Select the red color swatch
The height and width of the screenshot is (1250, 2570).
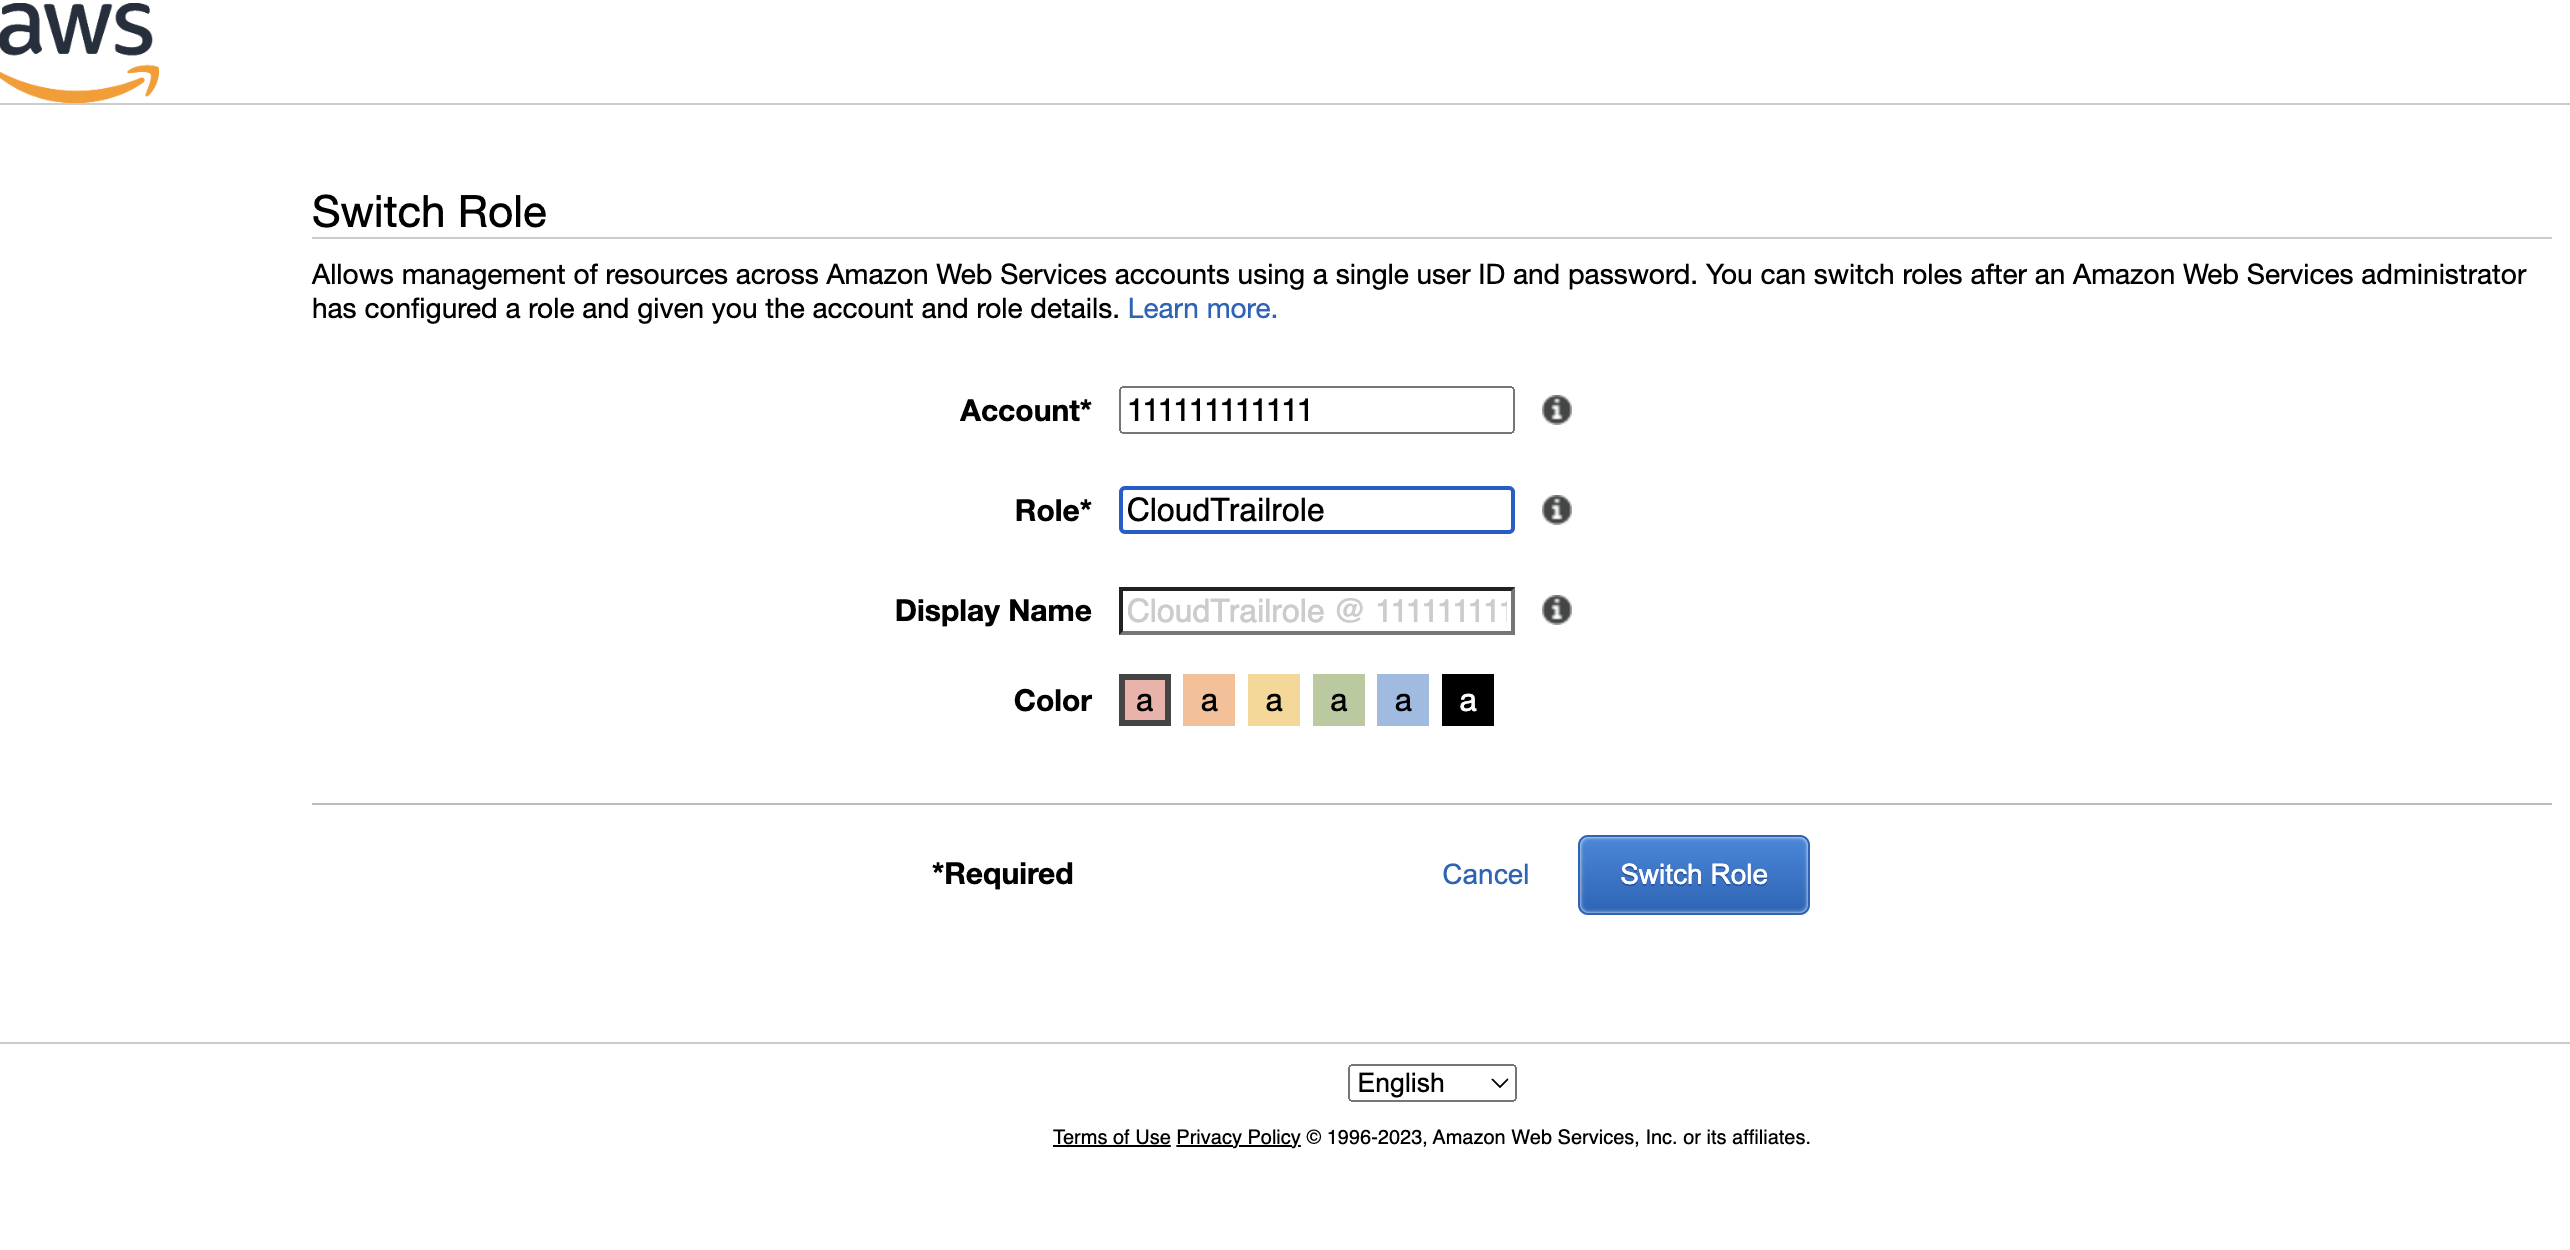(x=1144, y=700)
